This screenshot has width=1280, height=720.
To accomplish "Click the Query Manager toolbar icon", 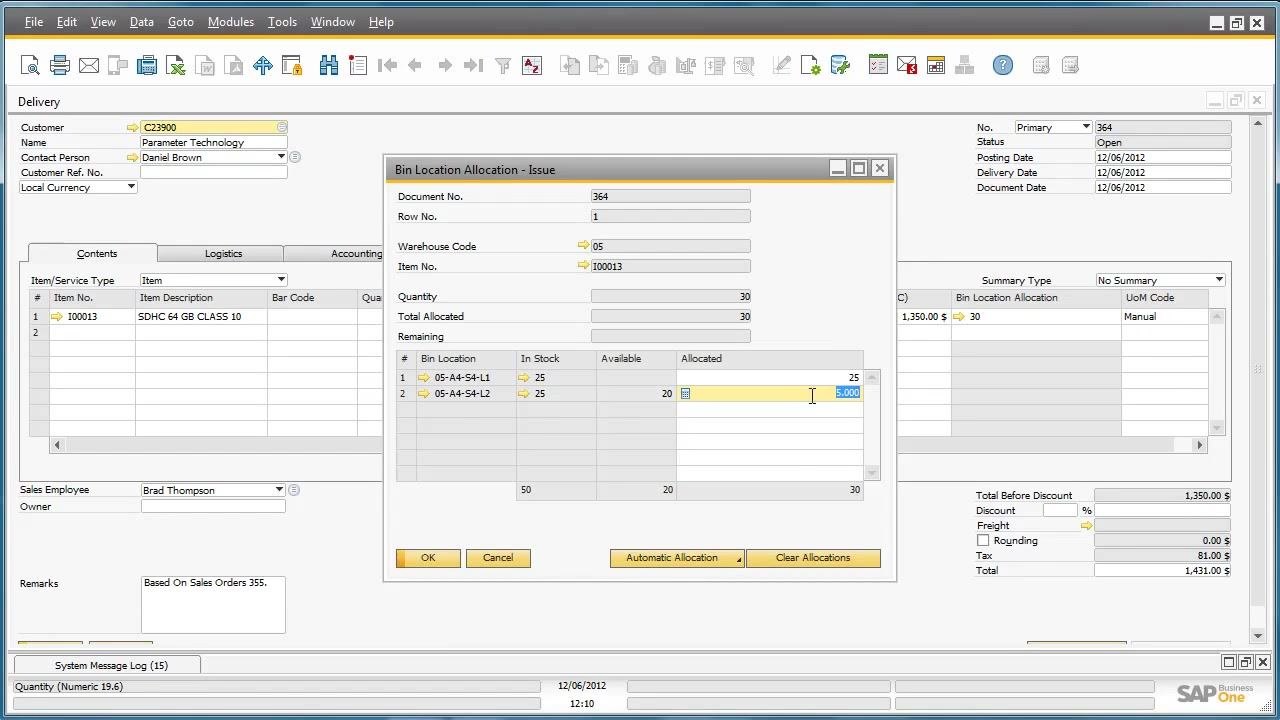I will click(840, 66).
